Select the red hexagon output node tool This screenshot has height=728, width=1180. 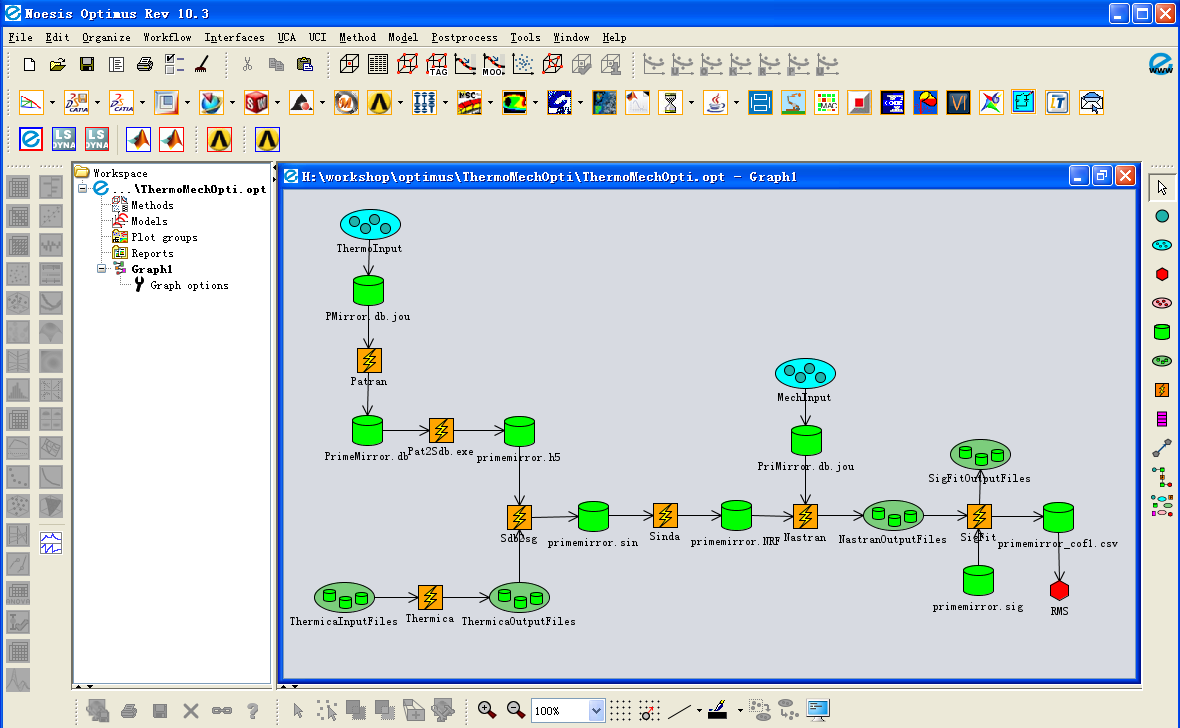click(x=1162, y=274)
